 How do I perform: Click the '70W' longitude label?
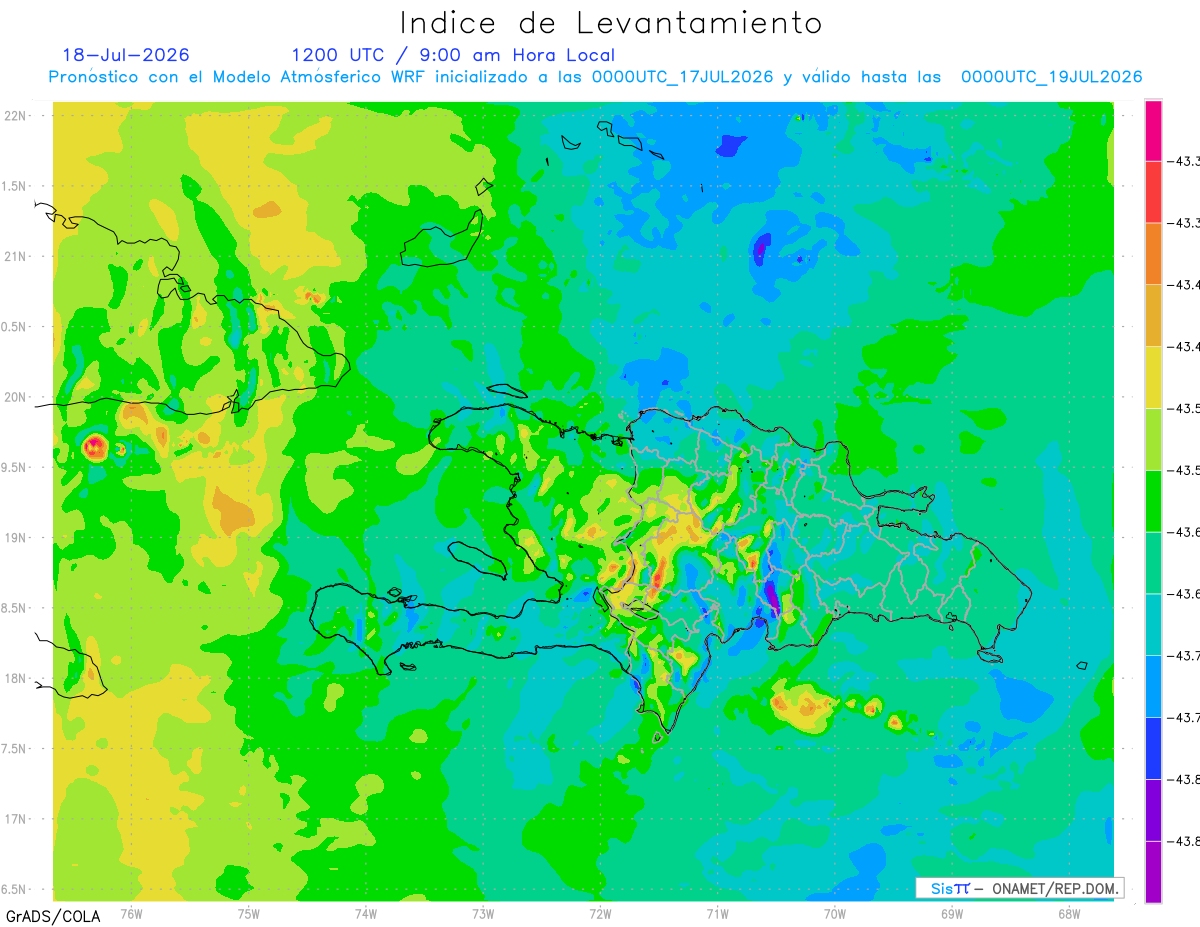coord(835,914)
